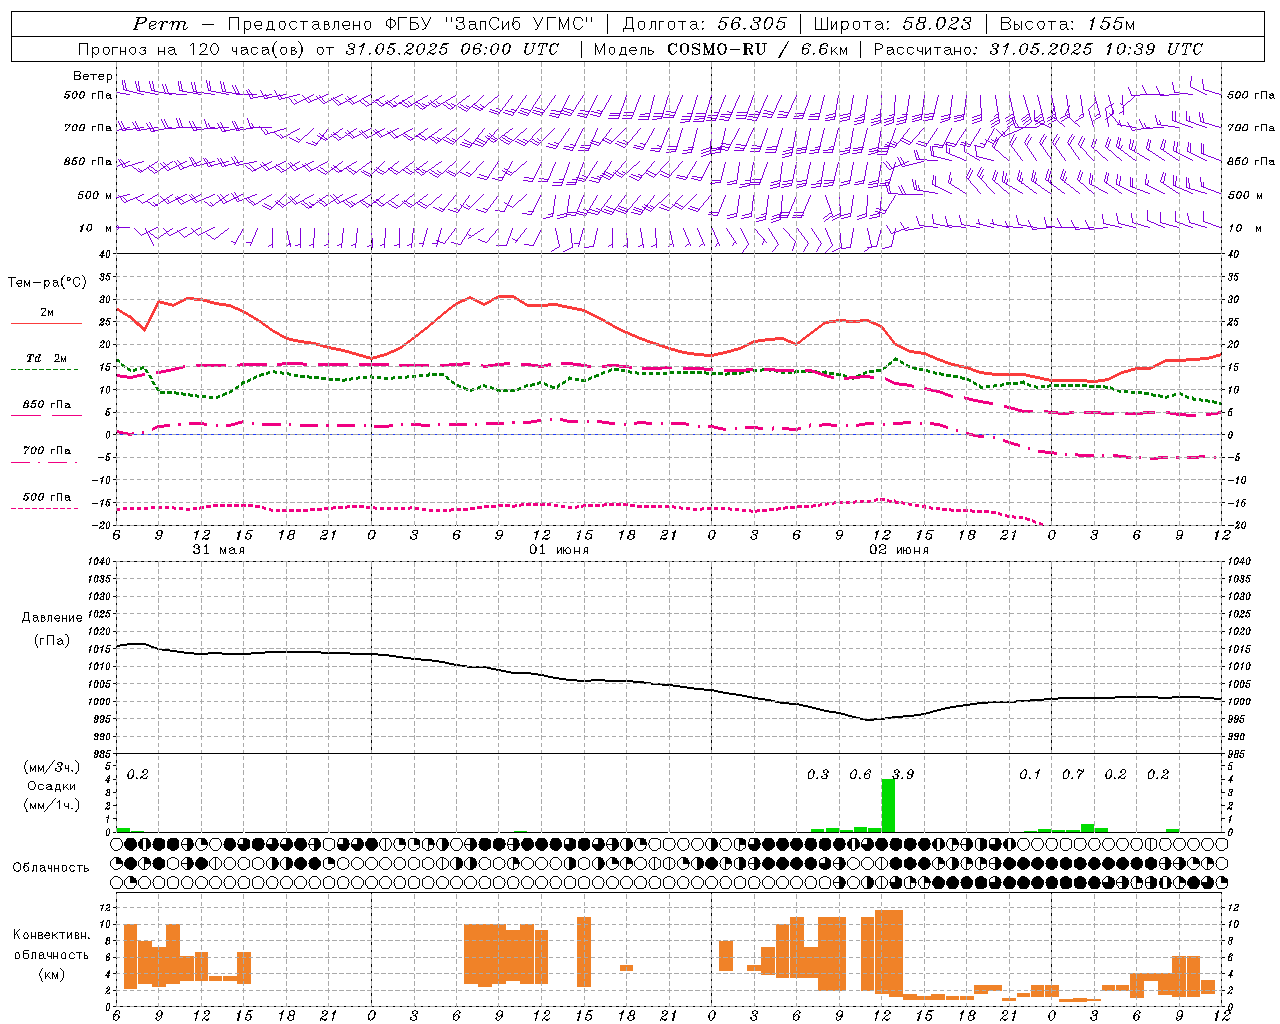Click the 0.7 precipitation value
This screenshot has width=1280, height=1024.
1073,774
